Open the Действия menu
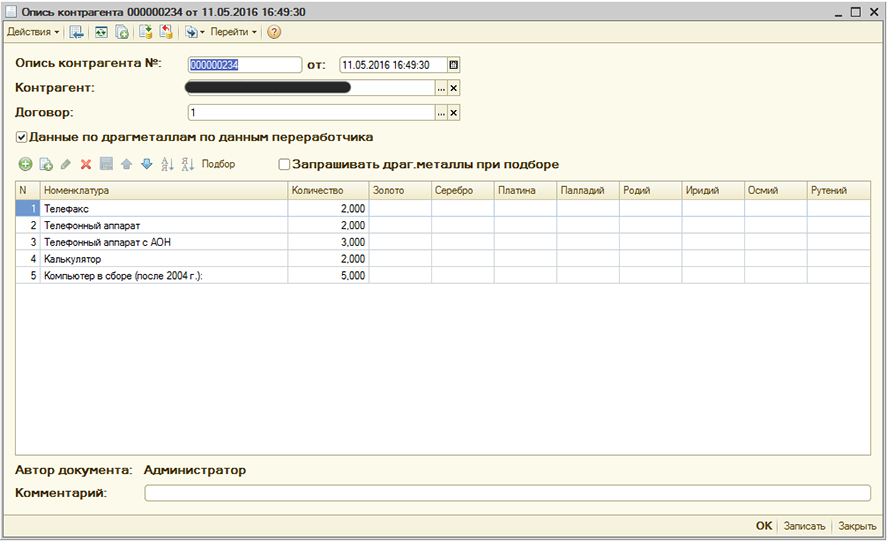This screenshot has height=541, width=887. pos(33,32)
